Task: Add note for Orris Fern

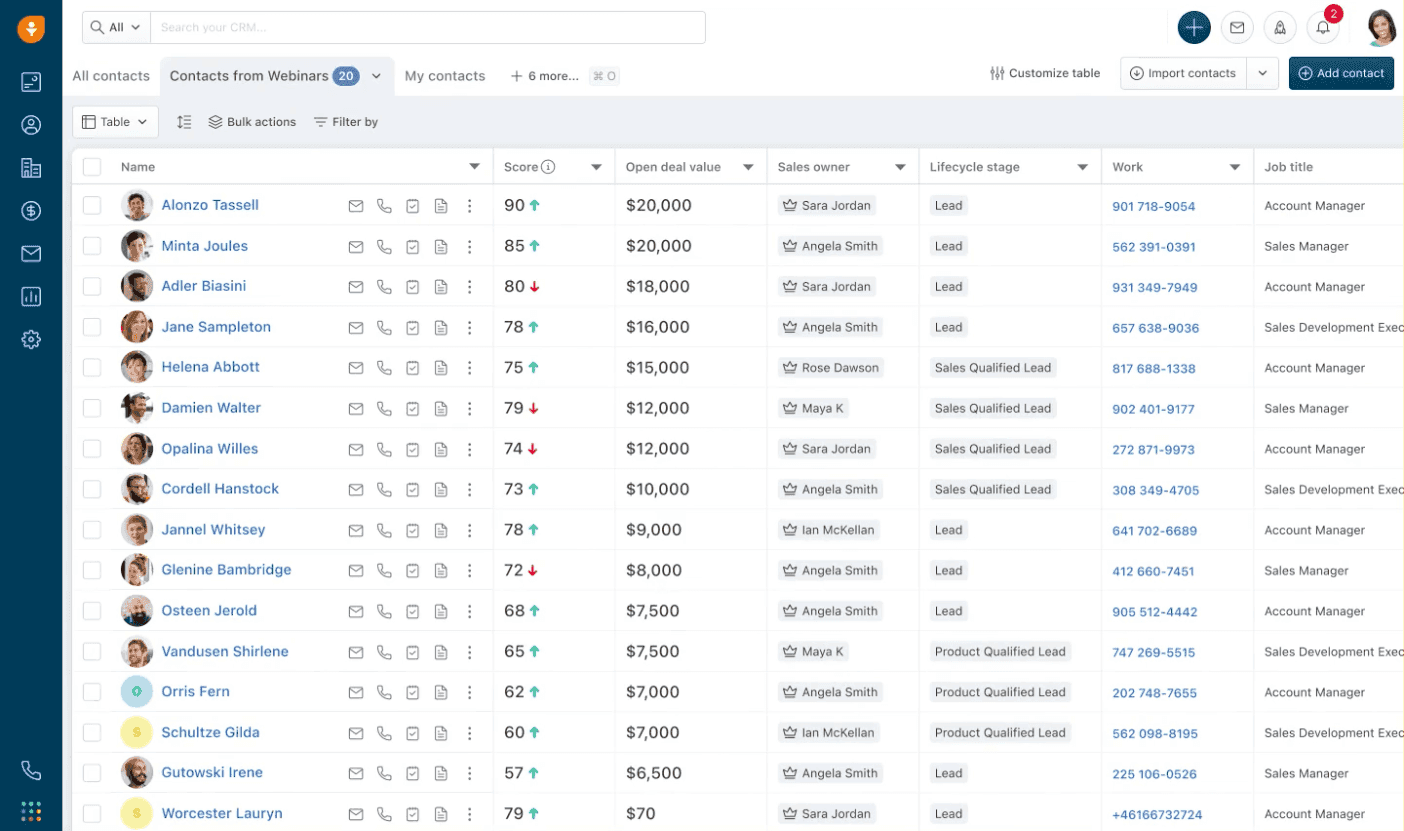Action: 441,692
